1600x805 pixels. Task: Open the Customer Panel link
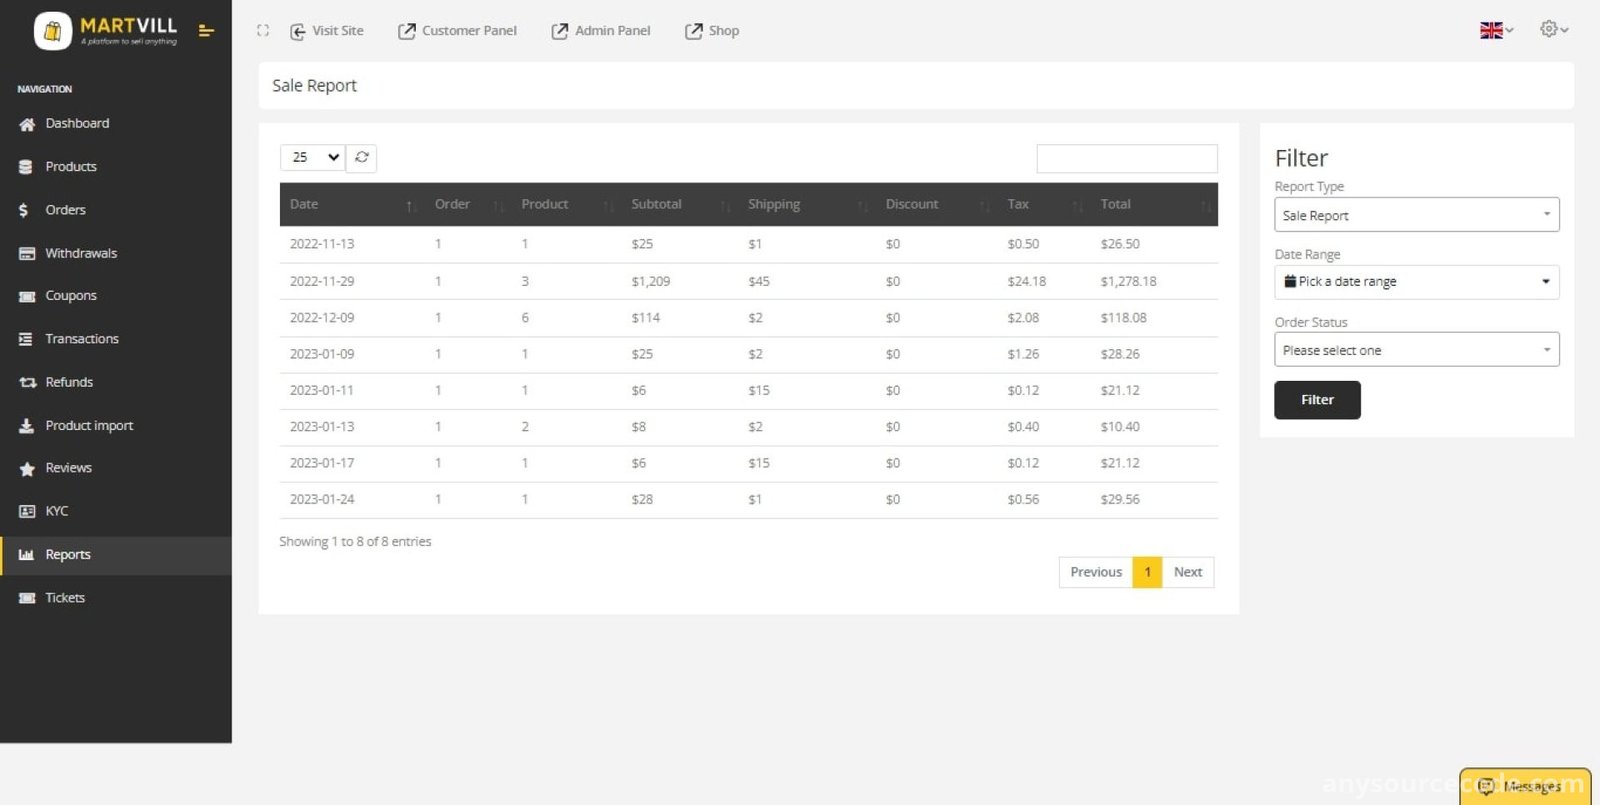457,31
